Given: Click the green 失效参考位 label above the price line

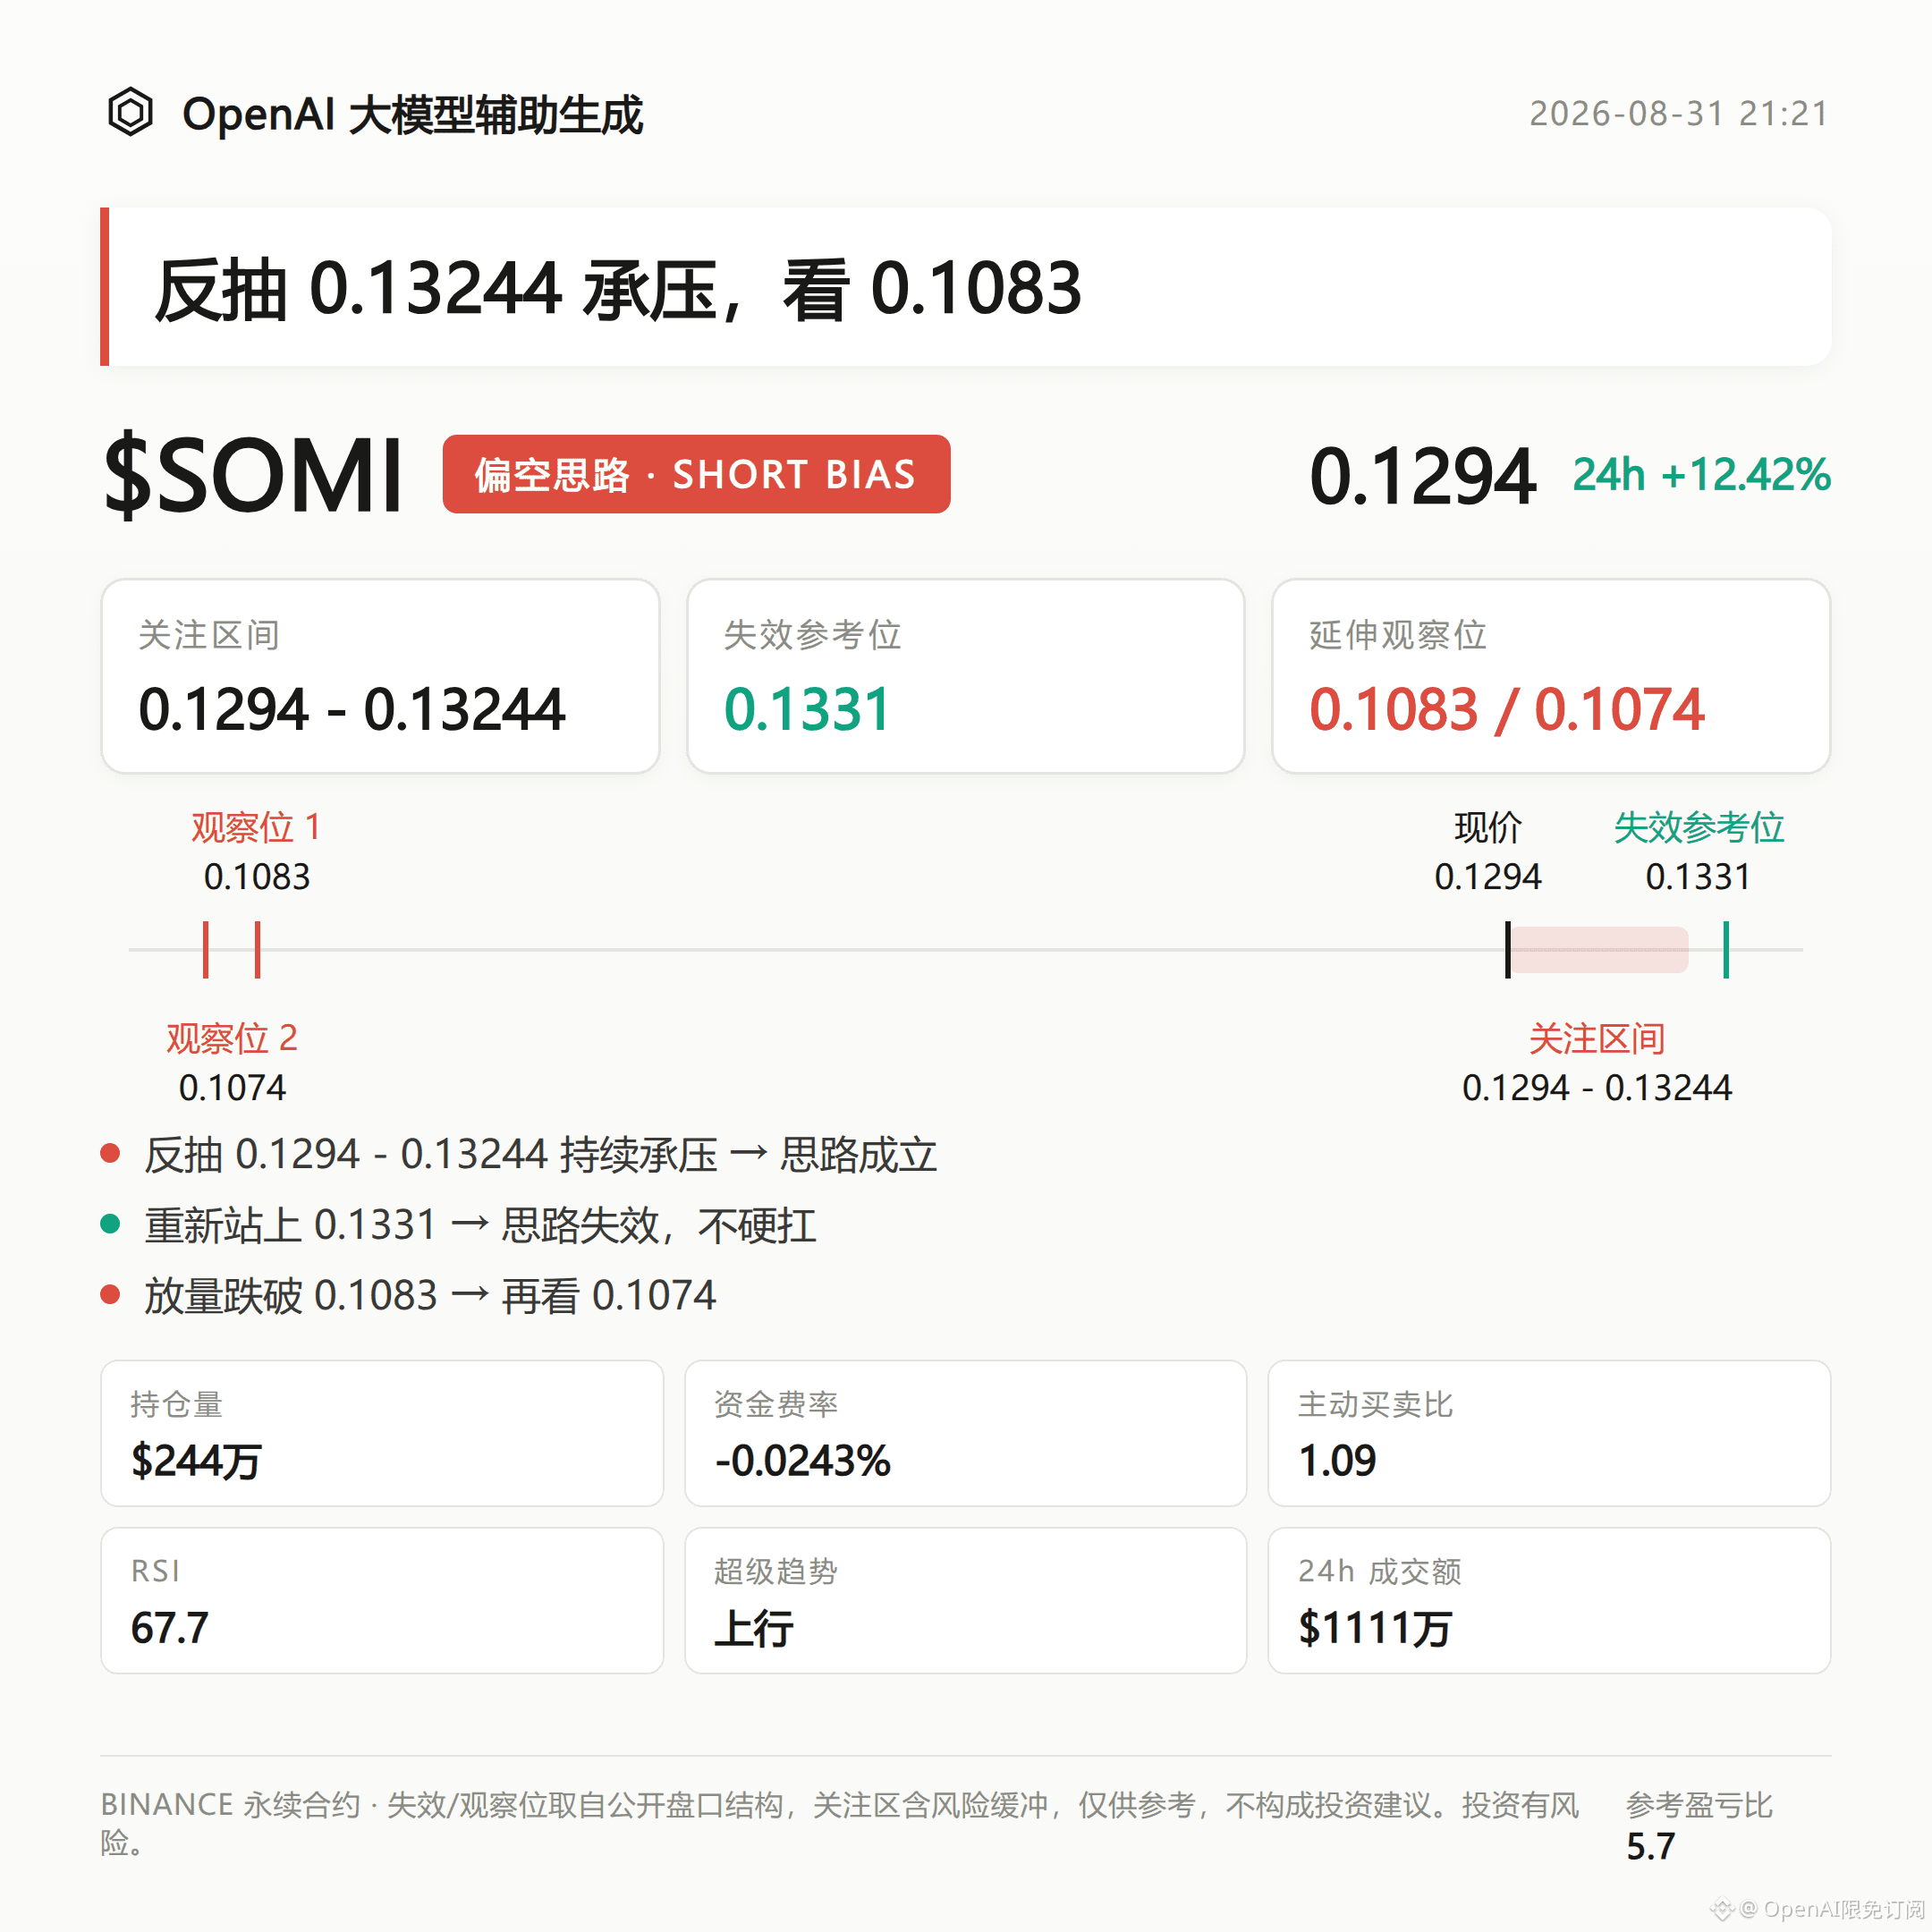Looking at the screenshot, I should (x=1699, y=828).
